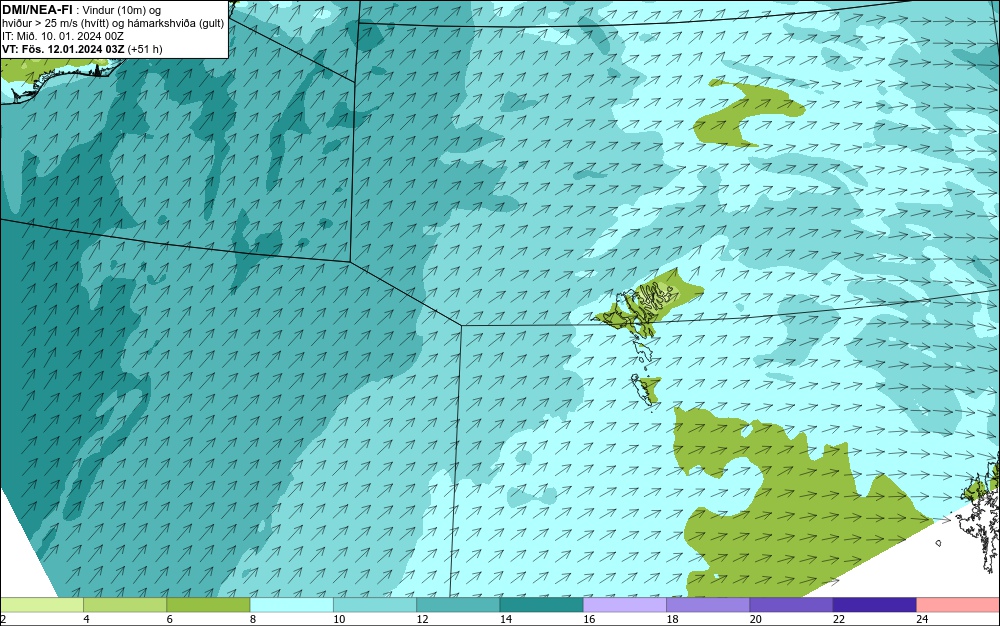The height and width of the screenshot is (626, 1000).
Task: Click the legend scale label "22"
Action: (x=839, y=619)
